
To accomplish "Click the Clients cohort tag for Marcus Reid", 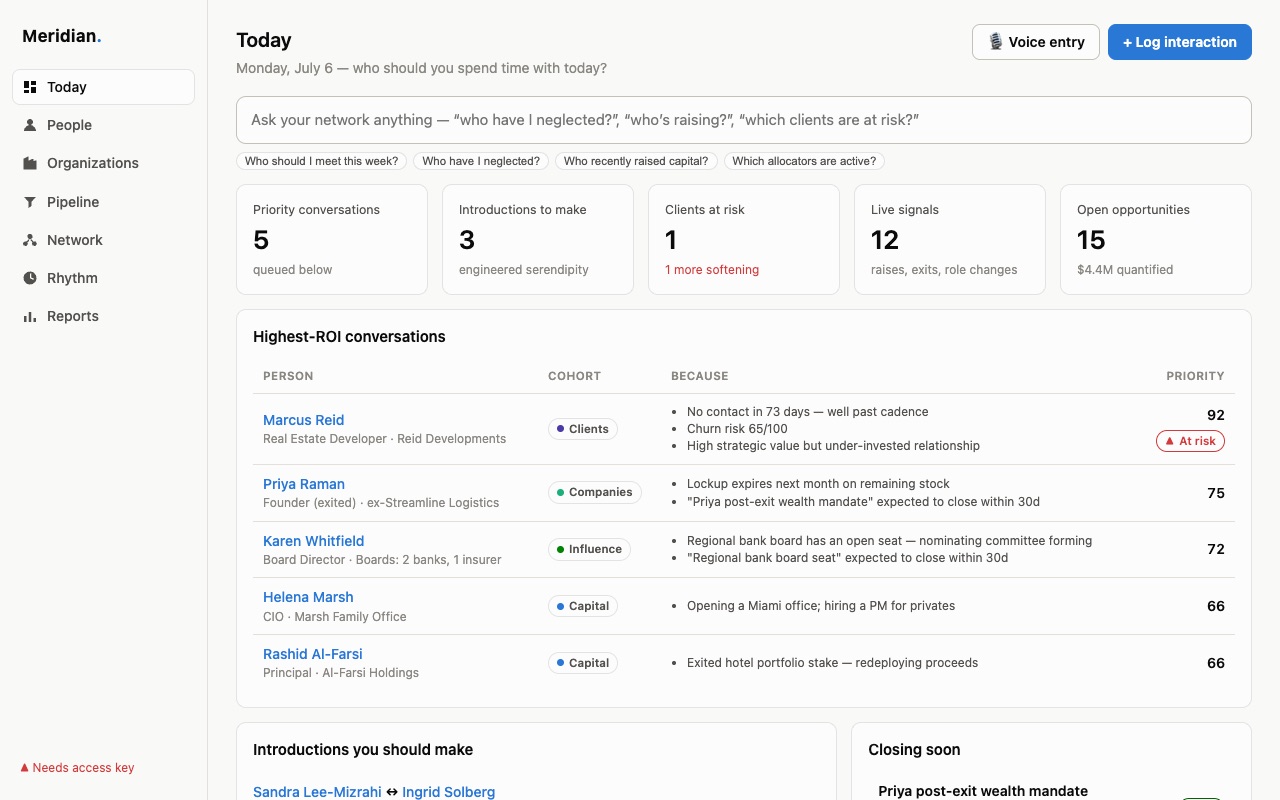I will (583, 429).
